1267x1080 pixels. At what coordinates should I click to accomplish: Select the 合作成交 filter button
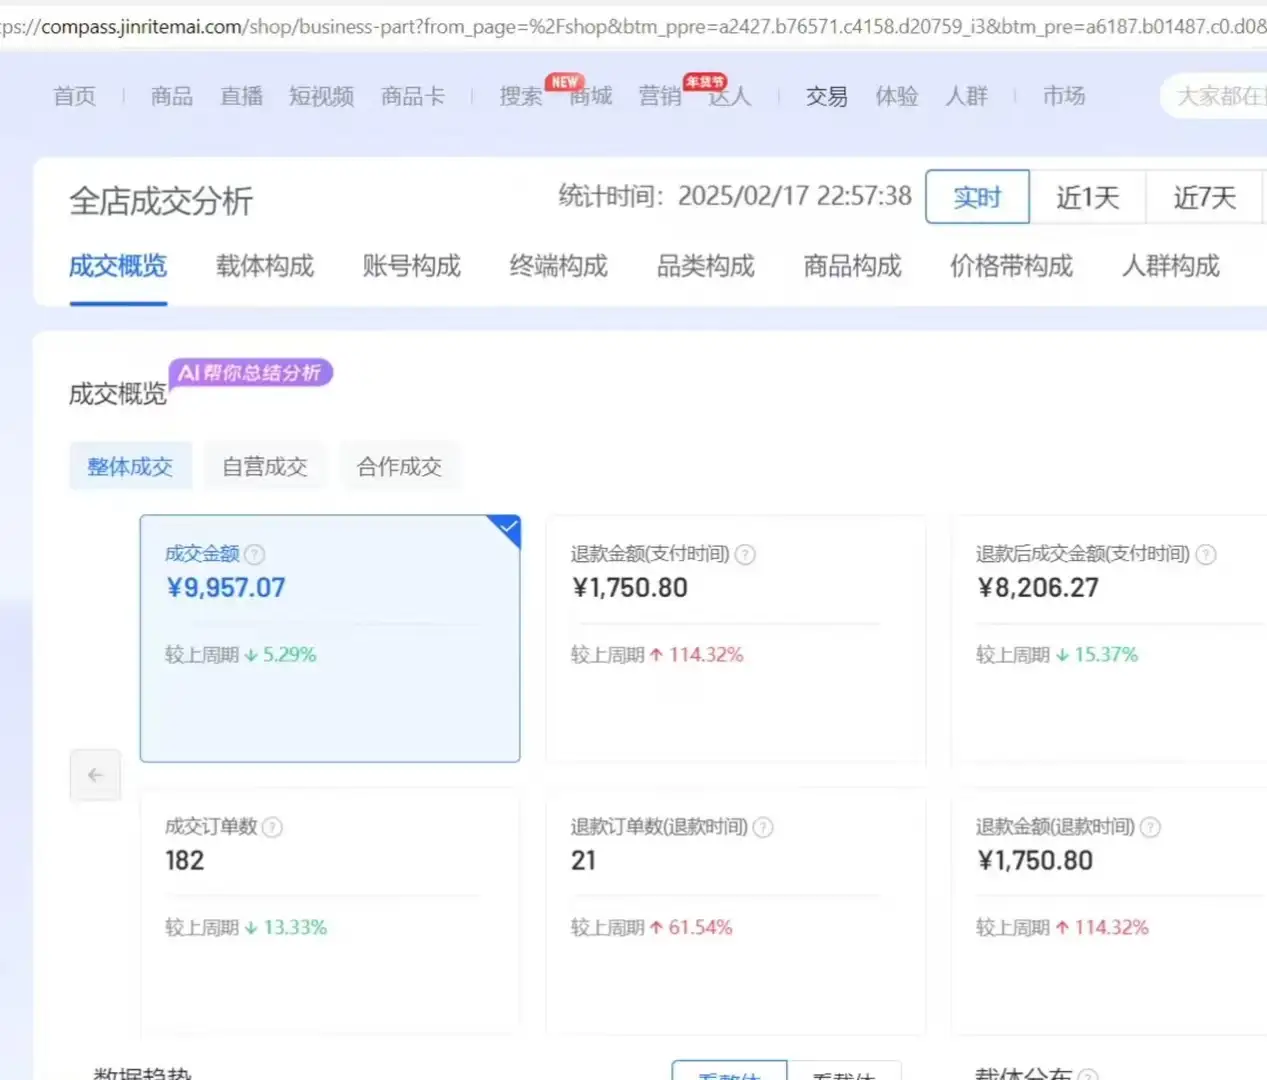(x=399, y=466)
